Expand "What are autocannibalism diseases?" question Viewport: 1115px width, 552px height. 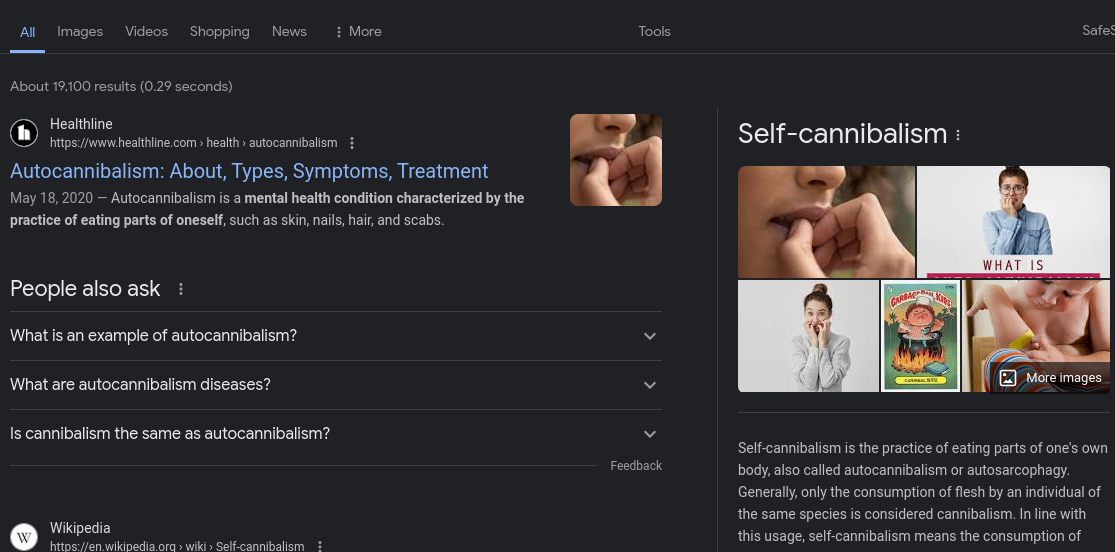650,385
